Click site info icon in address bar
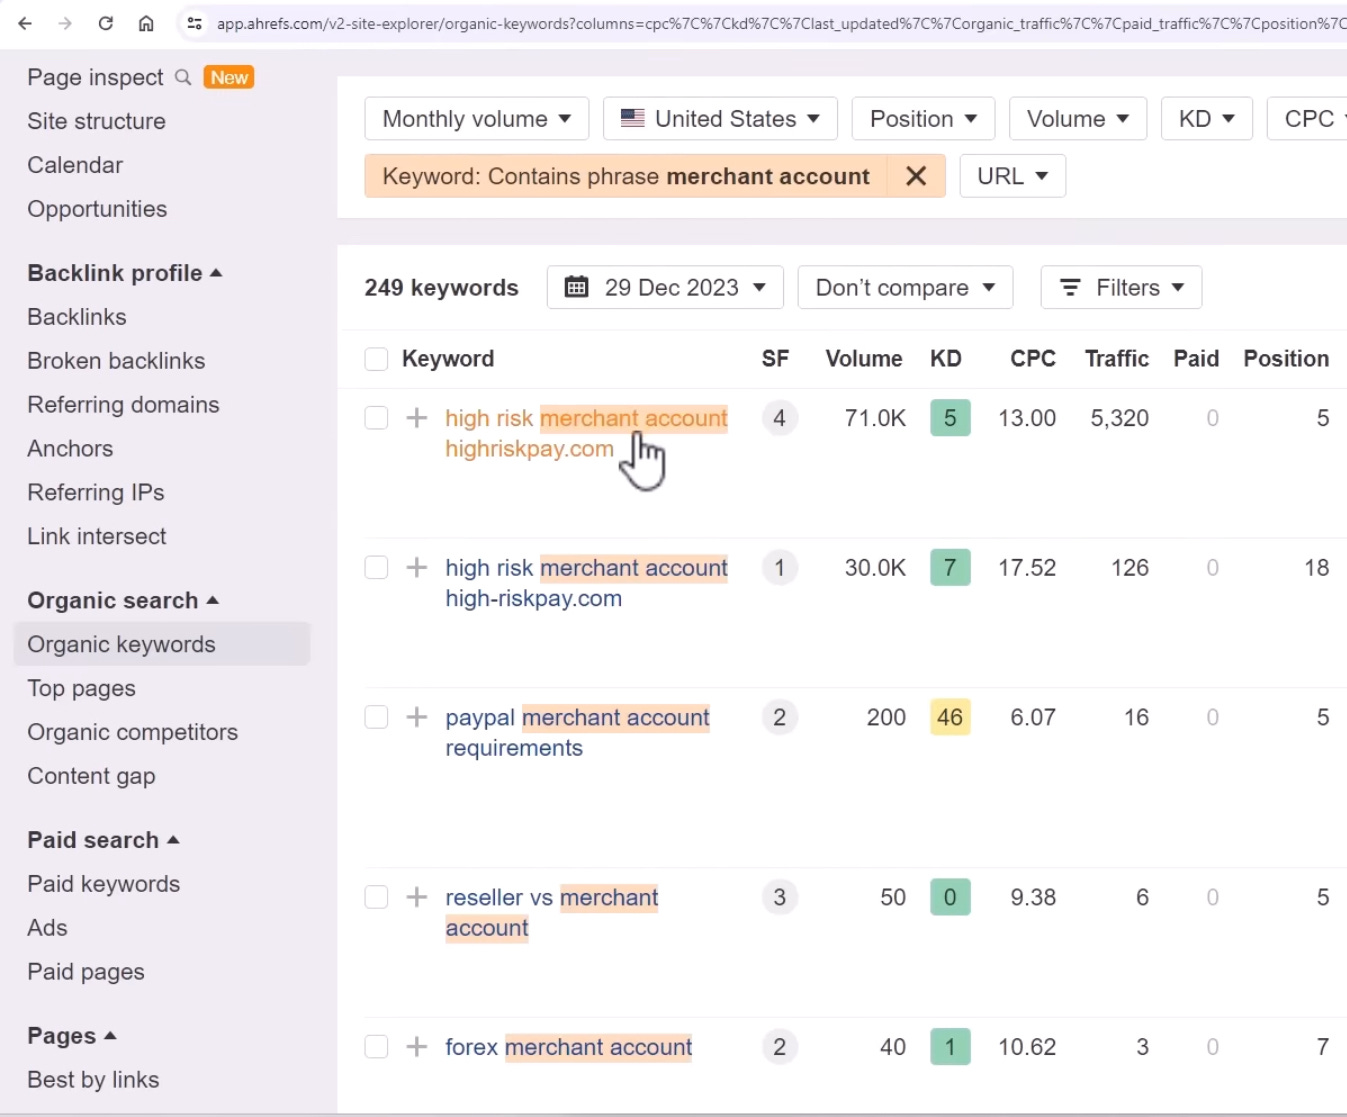The height and width of the screenshot is (1117, 1347). pos(195,23)
